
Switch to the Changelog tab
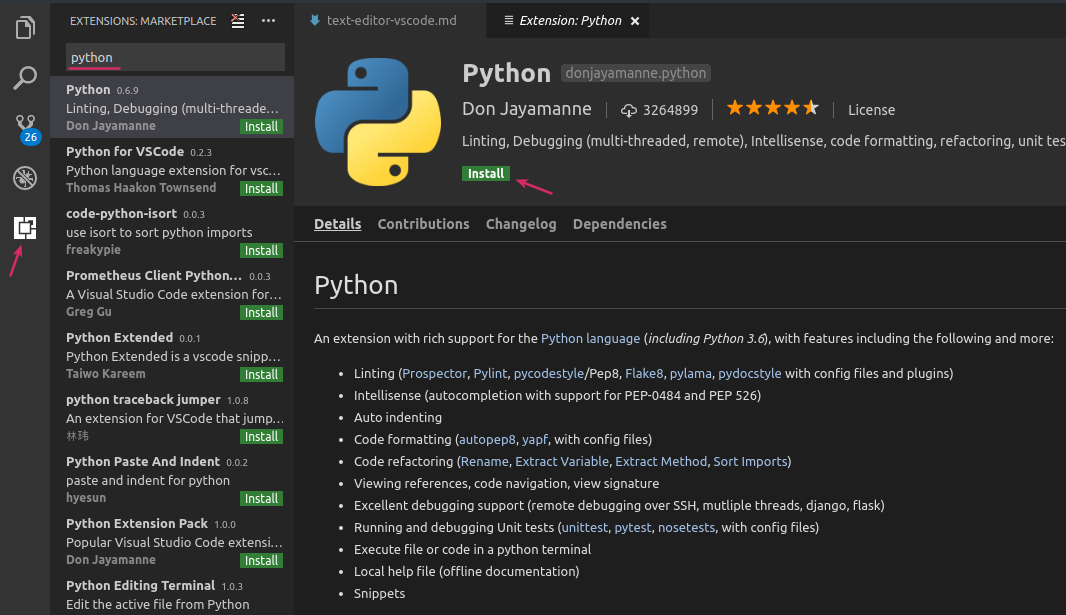coord(521,224)
